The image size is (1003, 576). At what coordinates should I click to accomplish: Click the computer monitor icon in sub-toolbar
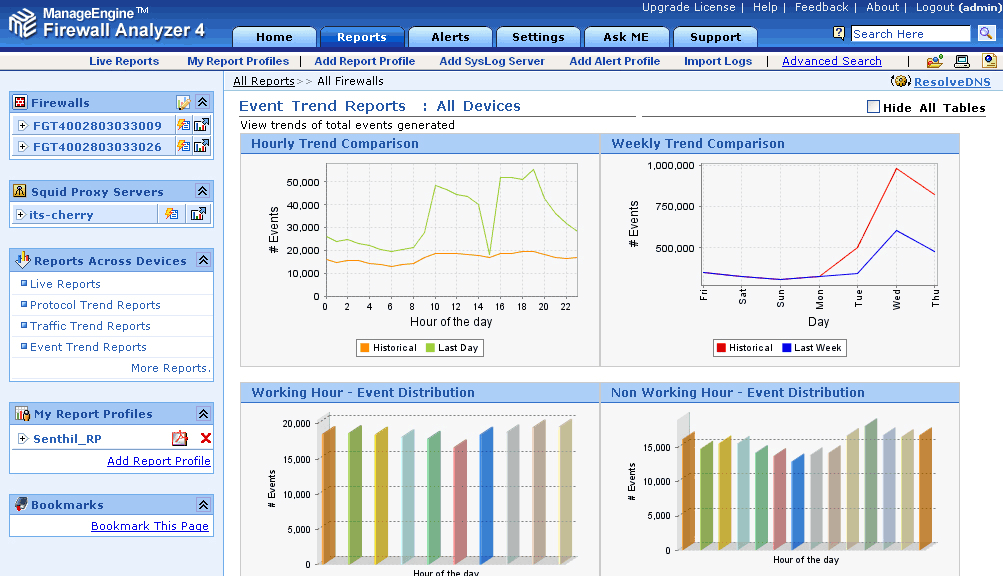(x=961, y=61)
